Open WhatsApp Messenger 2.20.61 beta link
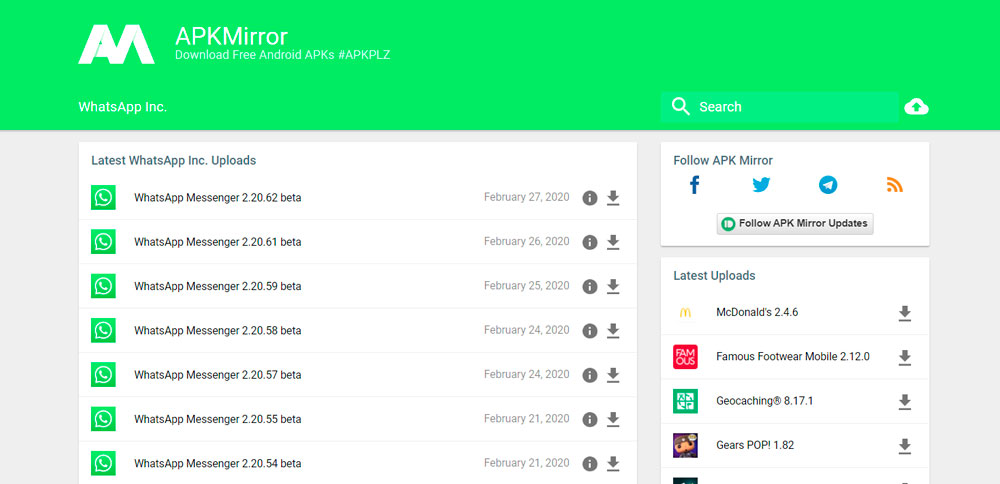 pos(217,242)
